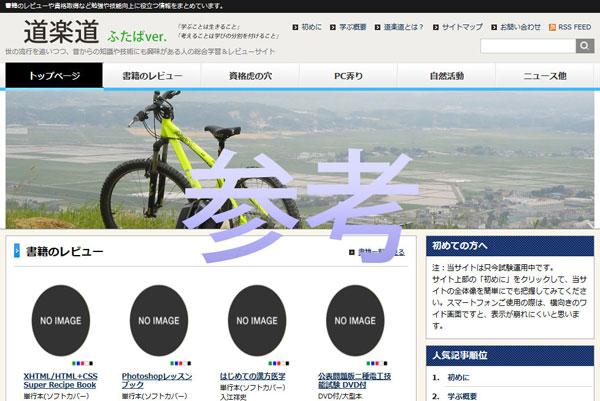Click the arrow icon beside 道楽道とは？
Viewport: 600px width, 401px height.
(377, 27)
